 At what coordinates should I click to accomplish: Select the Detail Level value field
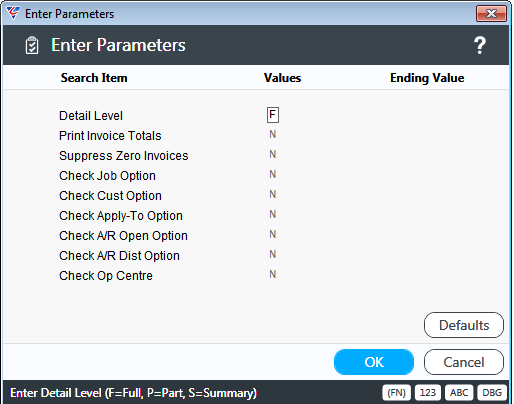pyautogui.click(x=273, y=115)
